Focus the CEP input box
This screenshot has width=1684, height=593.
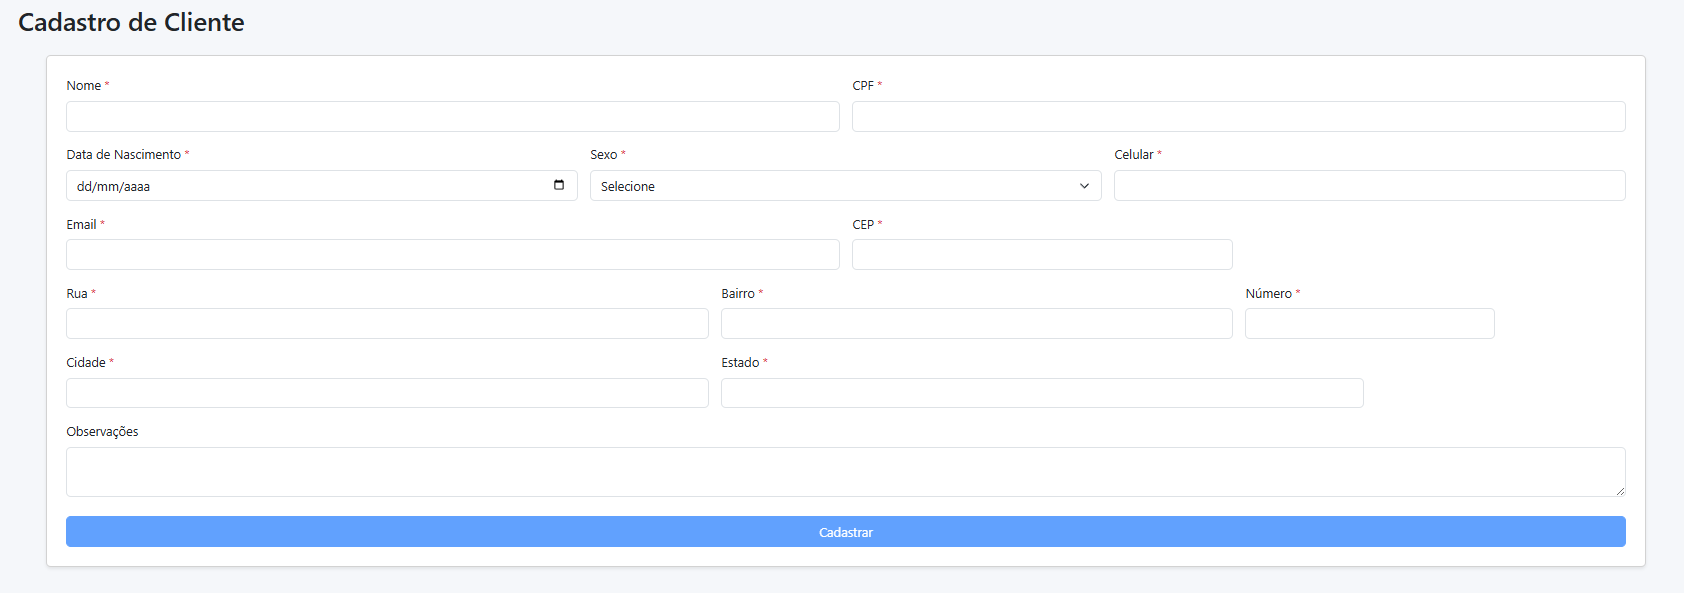click(x=1041, y=255)
